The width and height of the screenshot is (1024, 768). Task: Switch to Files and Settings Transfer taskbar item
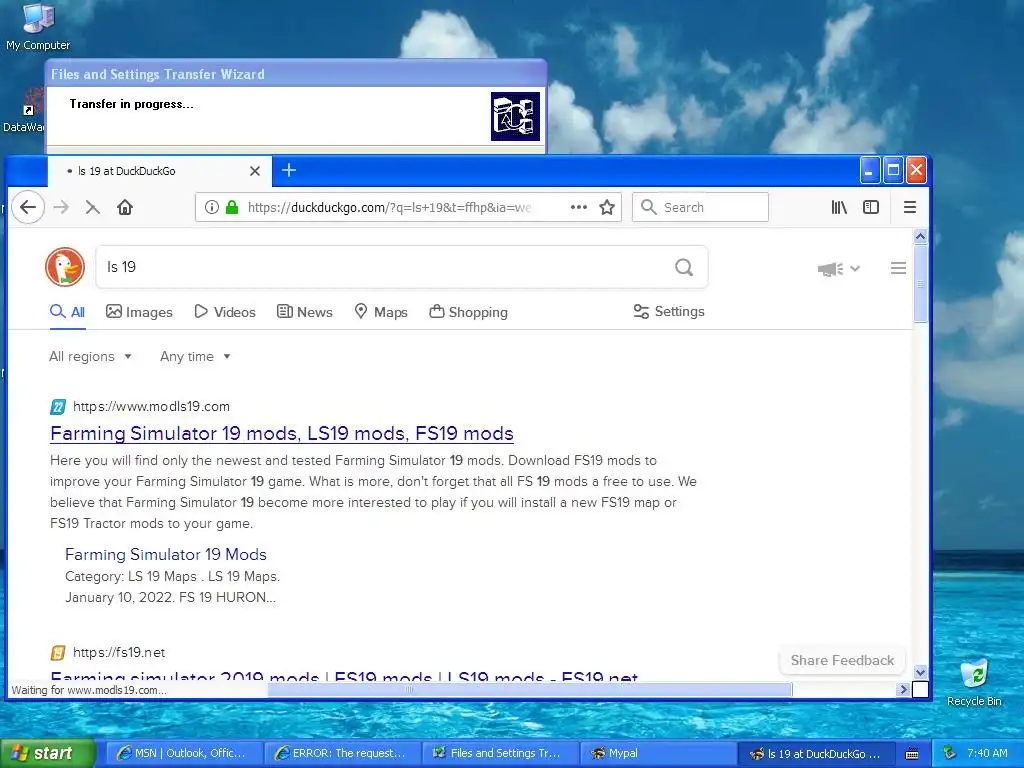pos(502,754)
